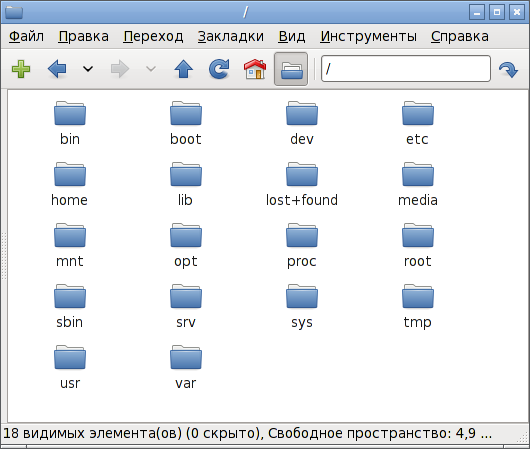Open the Правка menu

(x=83, y=36)
